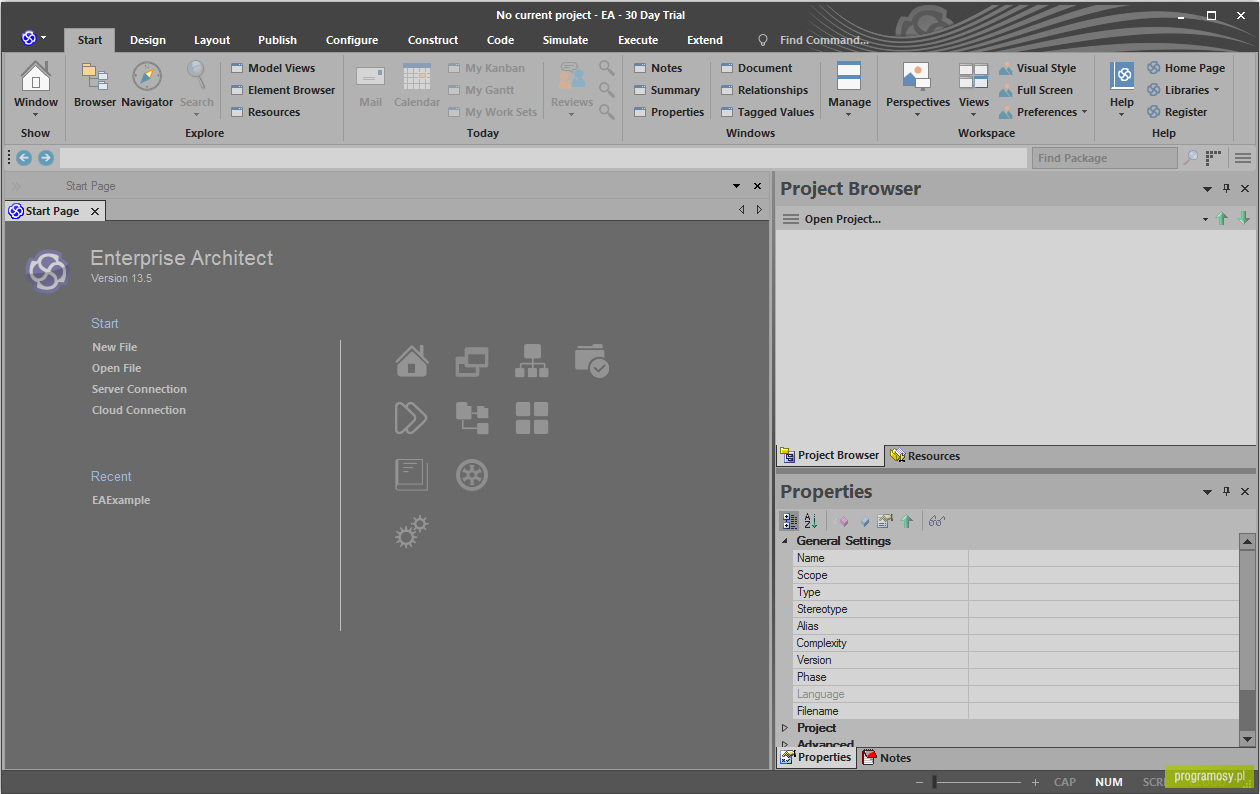This screenshot has width=1260, height=794.
Task: Collapse the General Settings section
Action: [x=785, y=541]
